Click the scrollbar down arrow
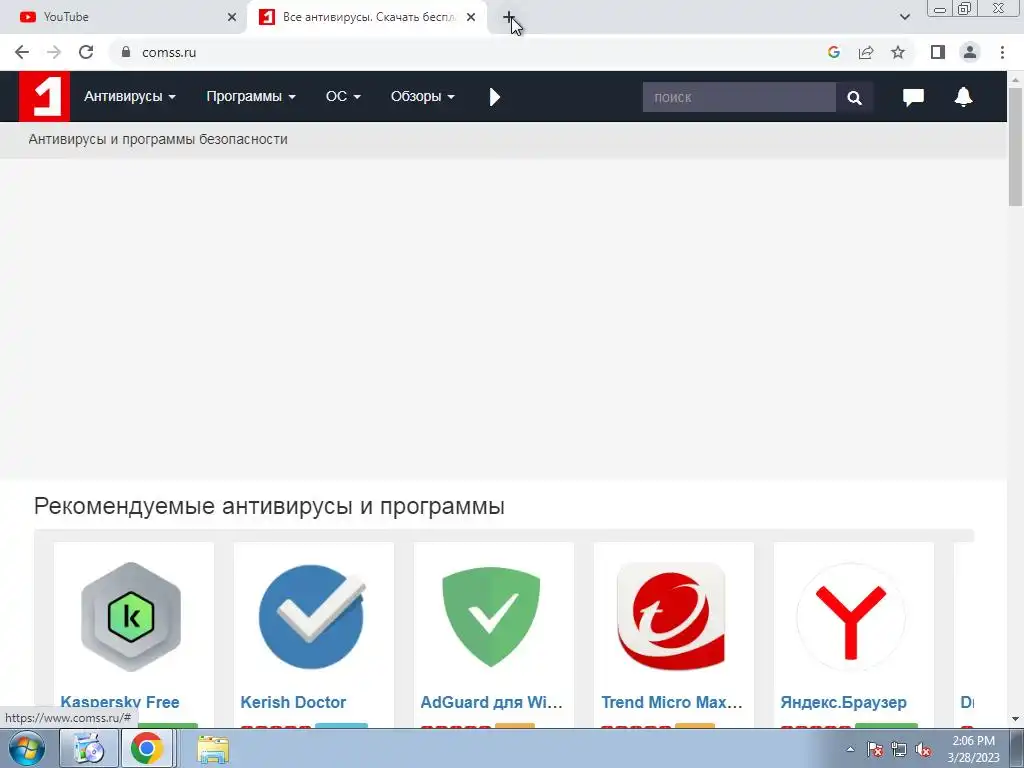1024x768 pixels. coord(1016,719)
